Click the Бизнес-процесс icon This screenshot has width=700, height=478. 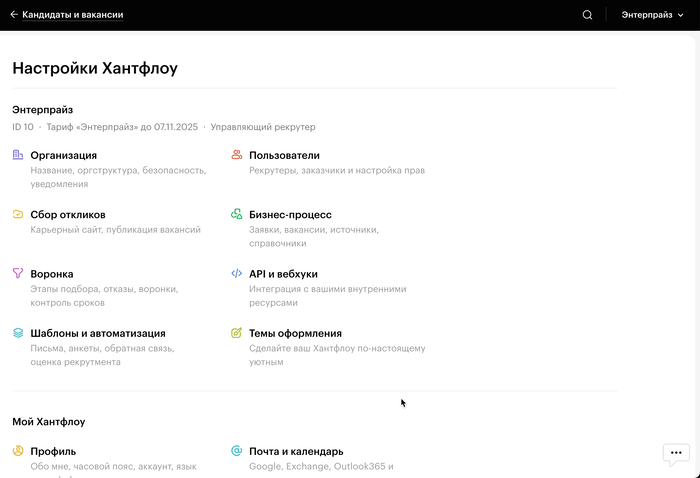[x=237, y=214]
